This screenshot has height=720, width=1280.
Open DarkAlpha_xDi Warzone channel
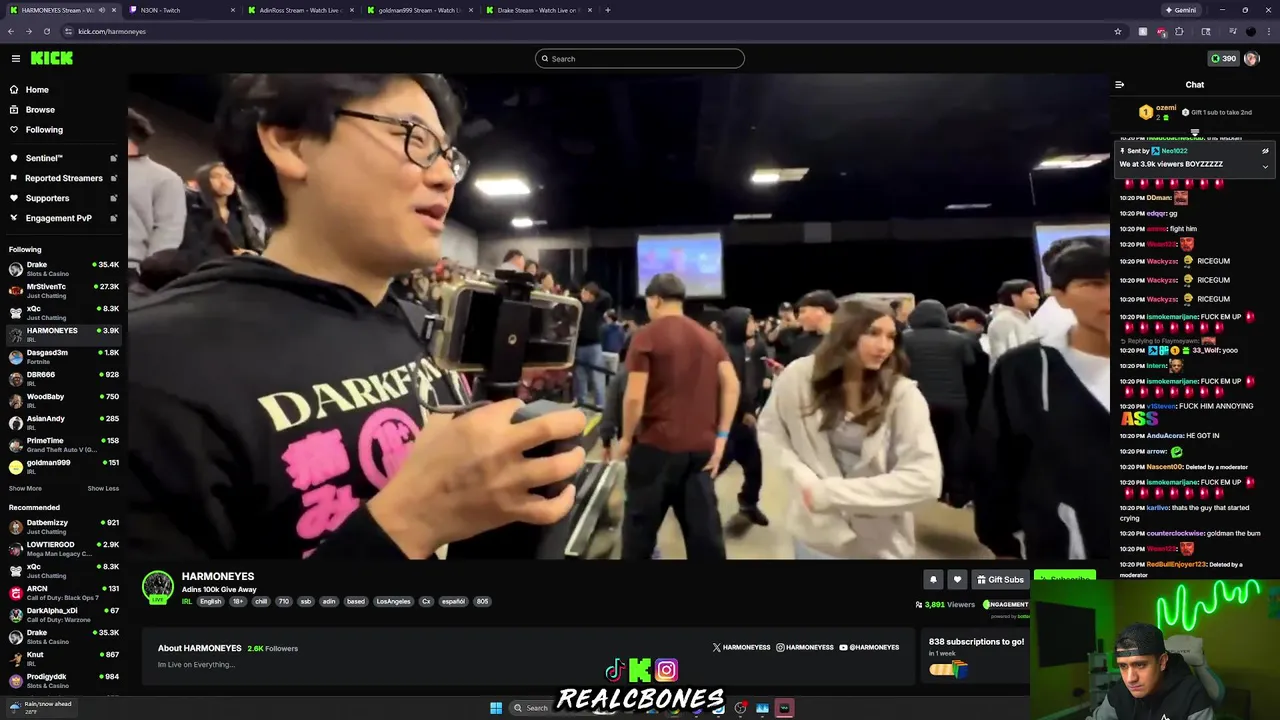pyautogui.click(x=64, y=615)
